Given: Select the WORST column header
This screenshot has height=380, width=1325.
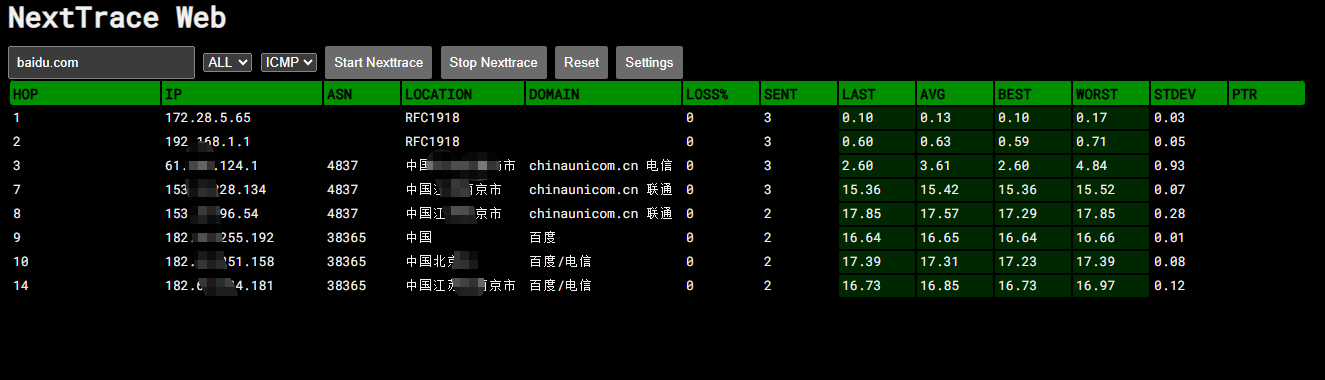Looking at the screenshot, I should pyautogui.click(x=1110, y=94).
